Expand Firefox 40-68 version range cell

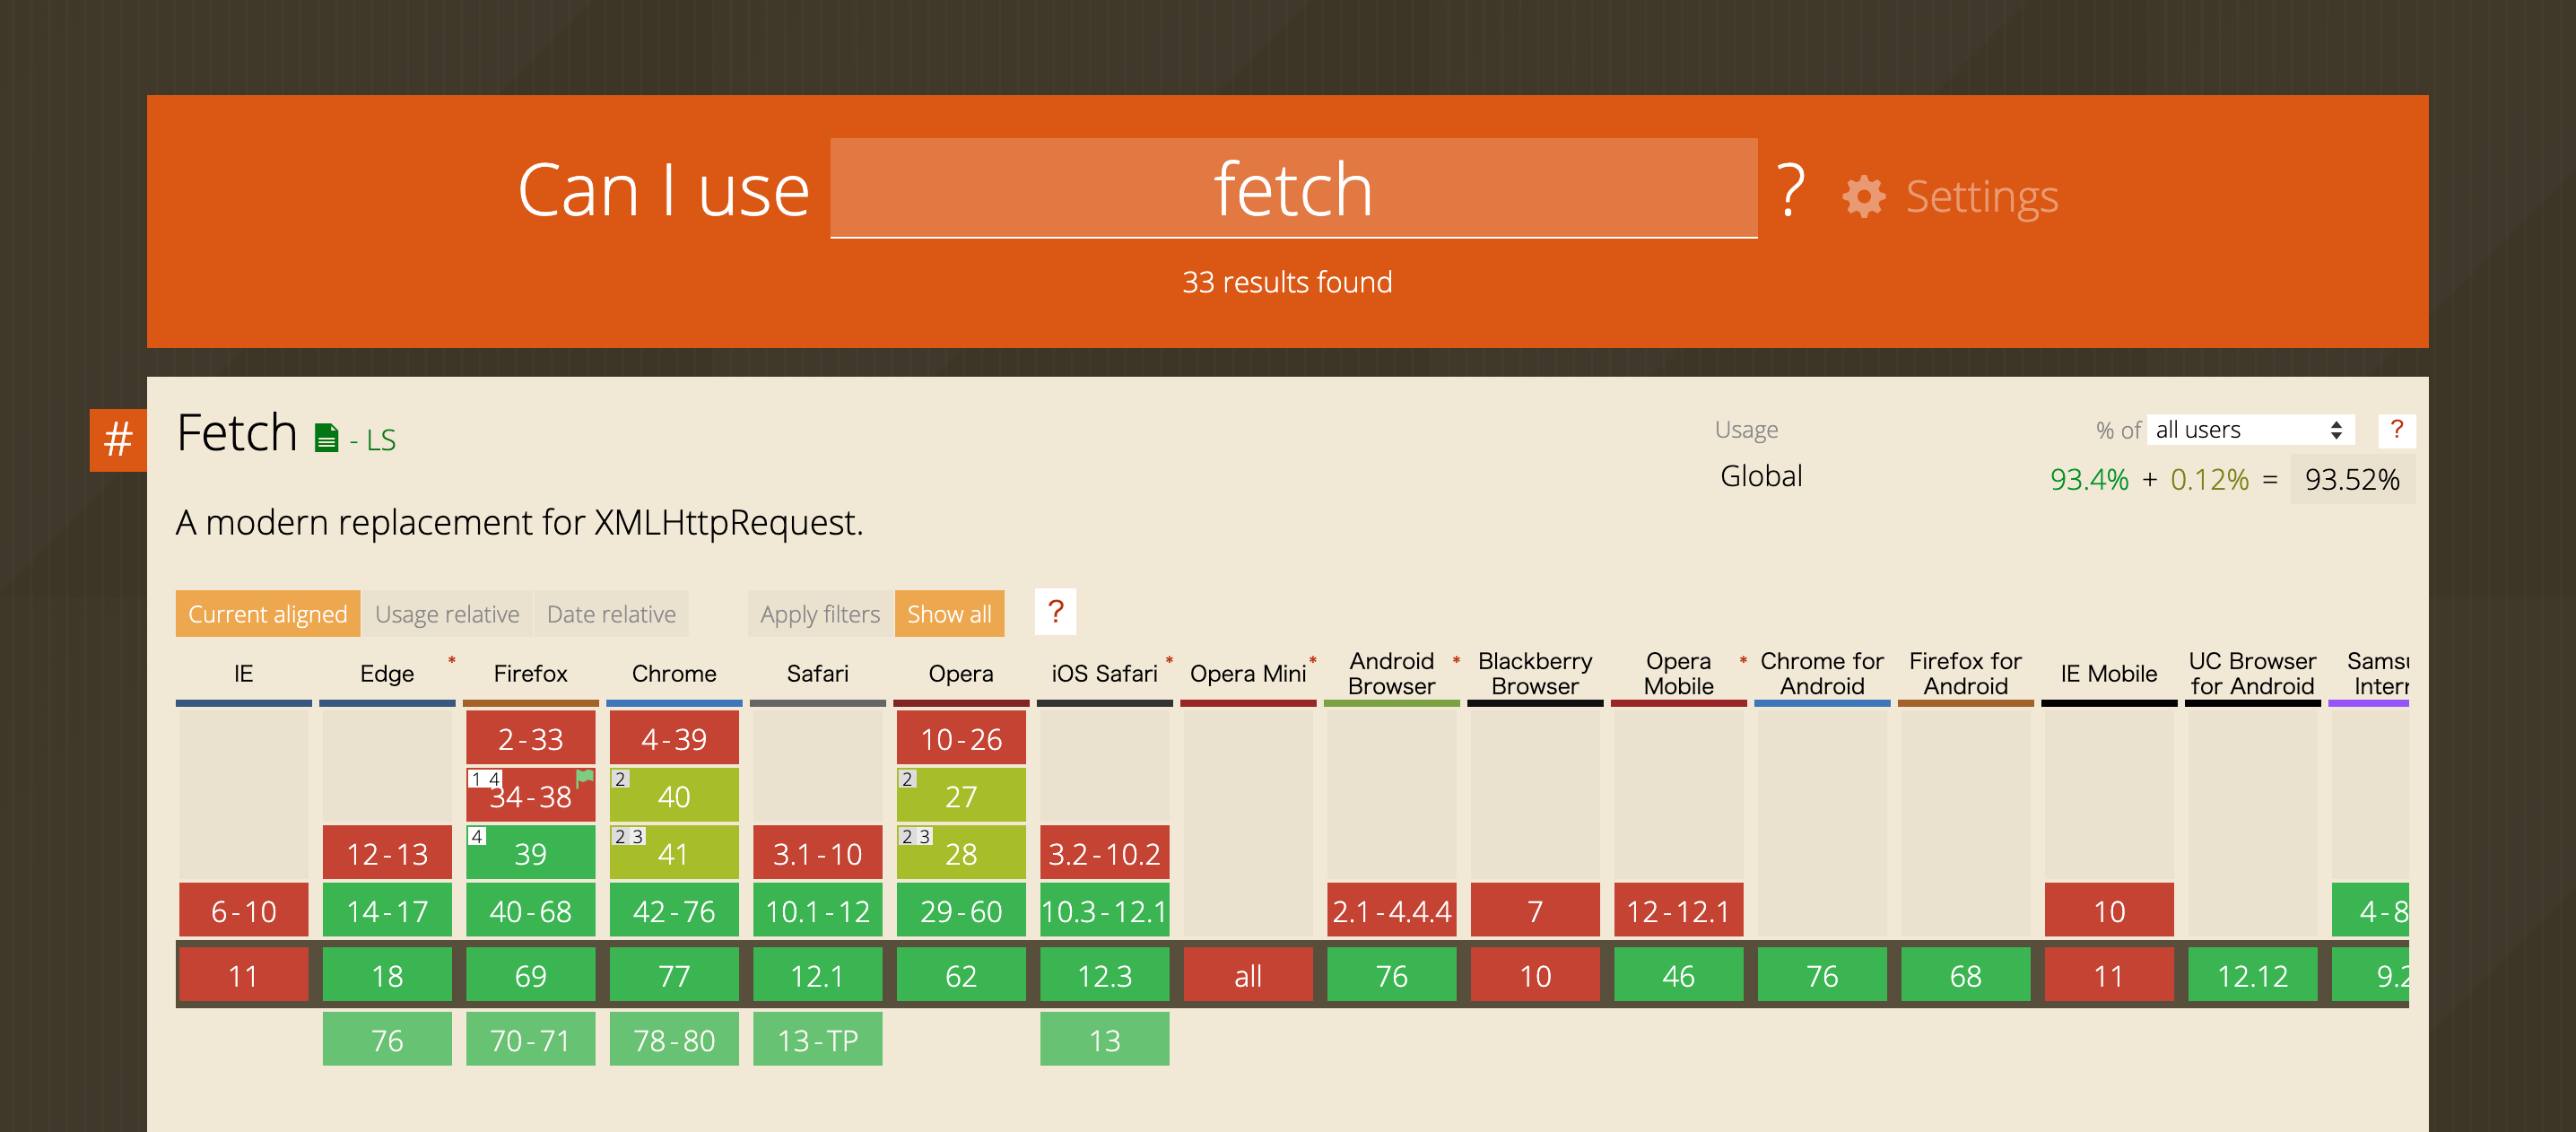pos(530,911)
